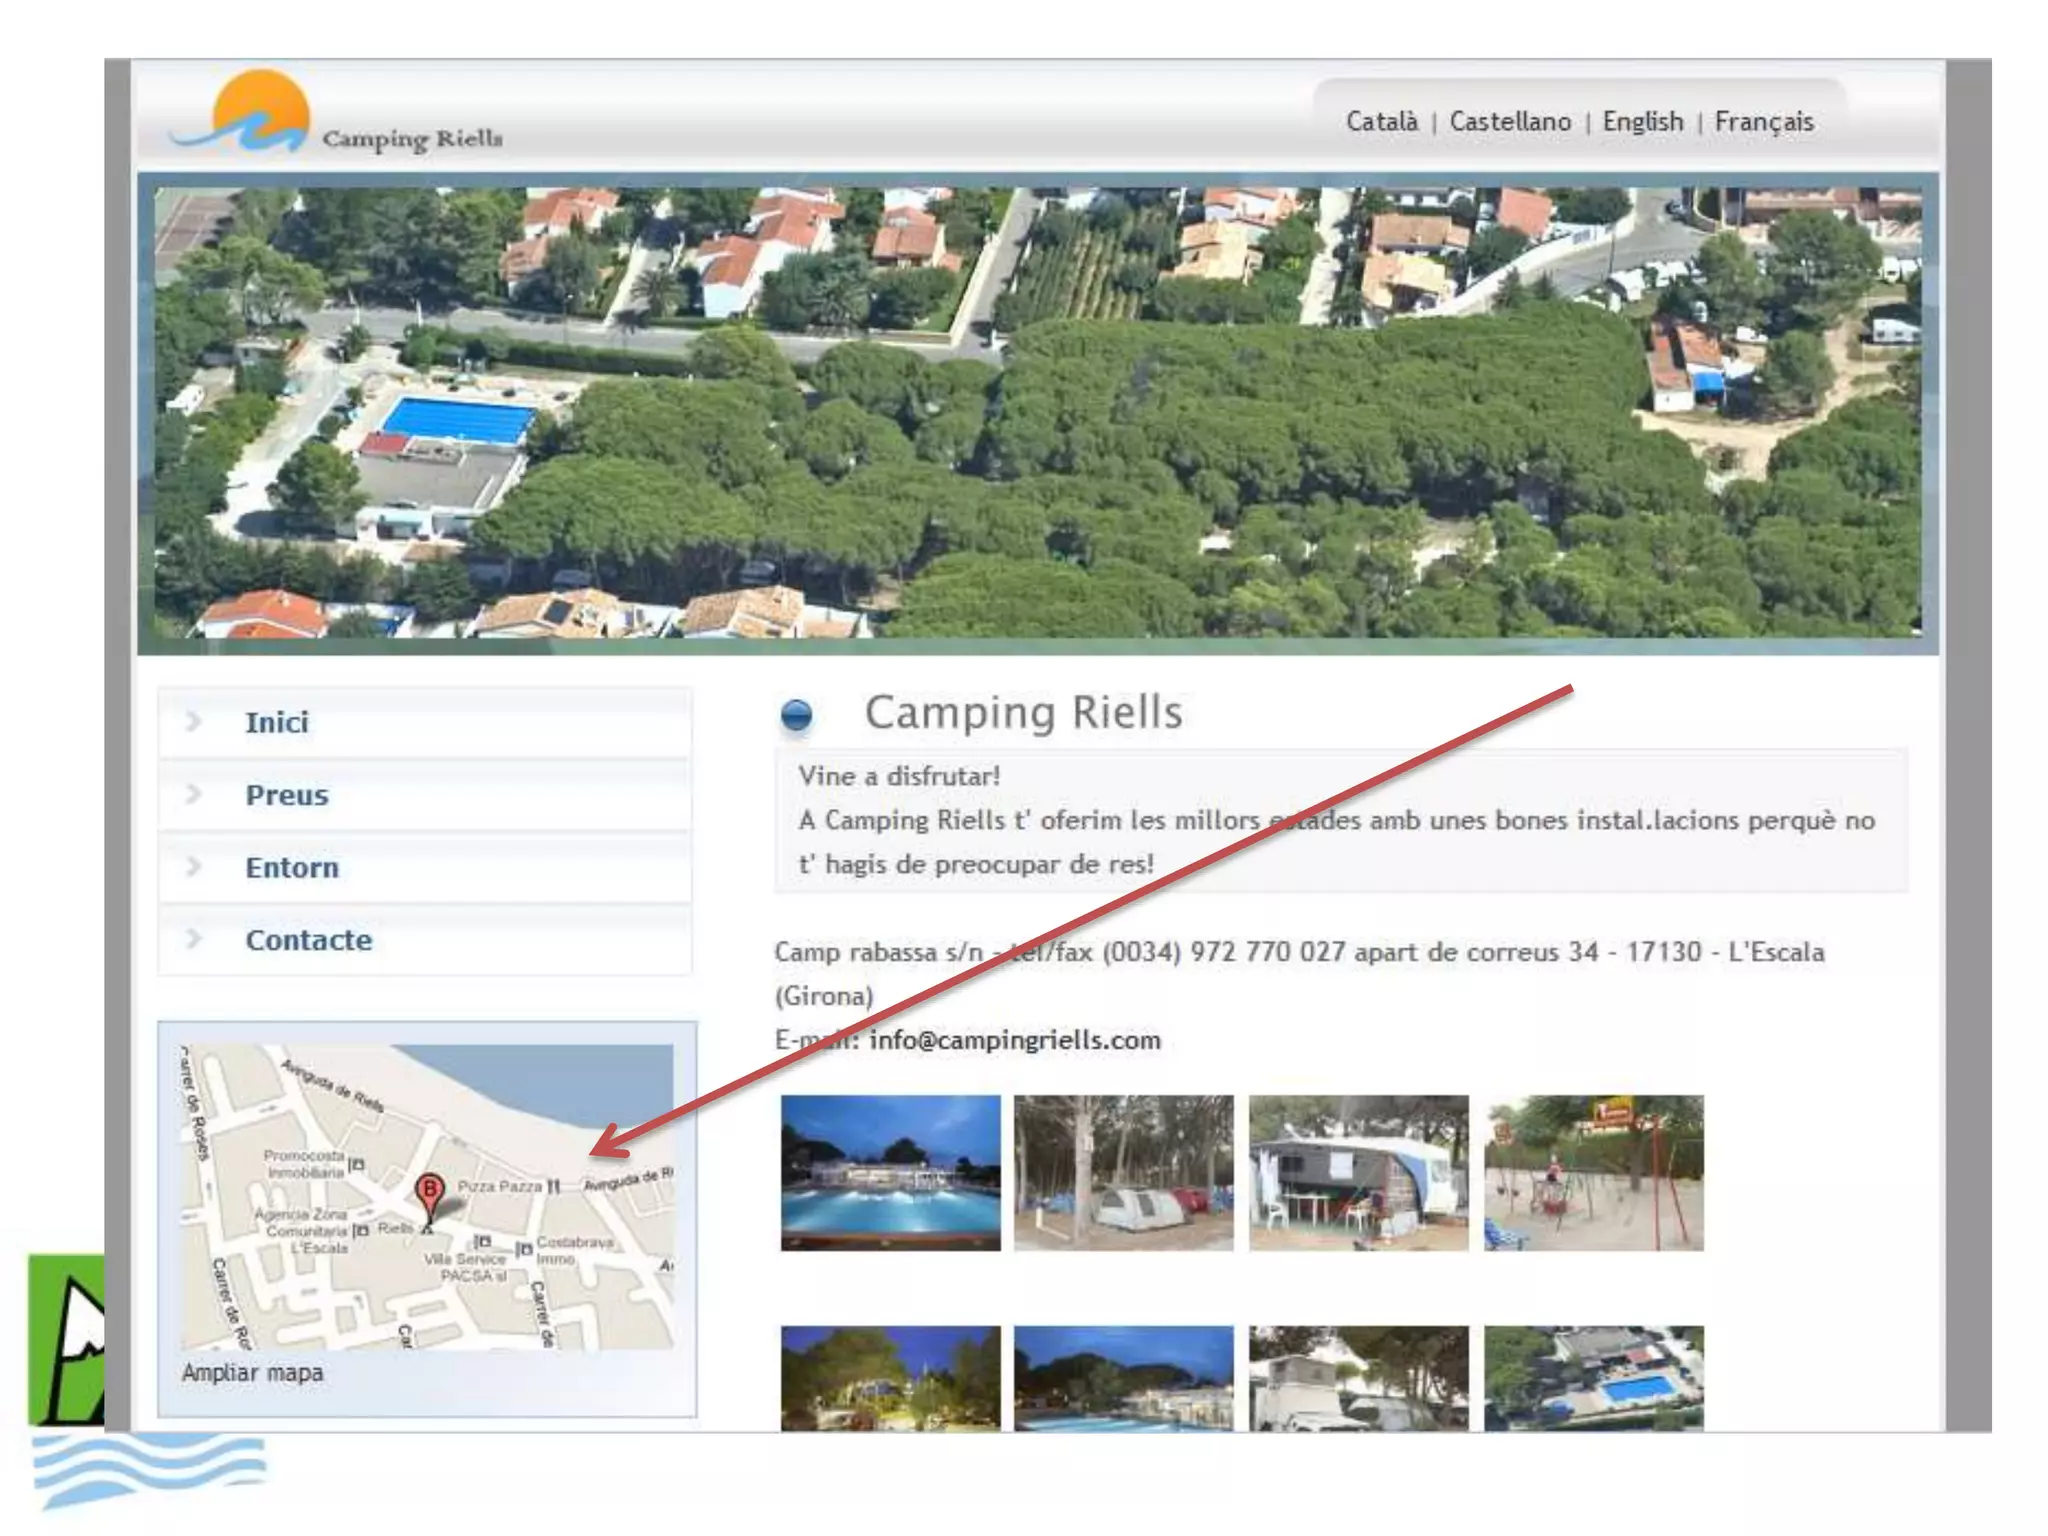Go to the Entorn page
Image resolution: width=2048 pixels, height=1536 pixels.
pyautogui.click(x=292, y=867)
